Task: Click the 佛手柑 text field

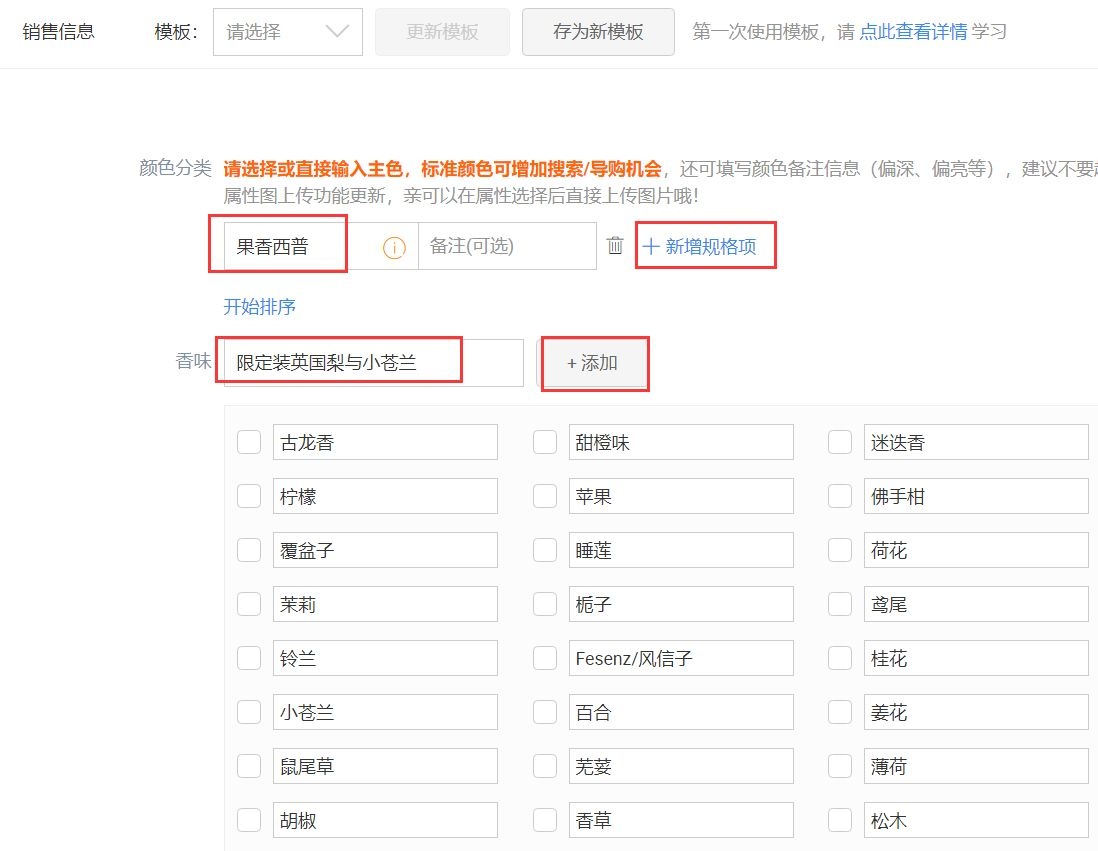Action: tap(976, 496)
